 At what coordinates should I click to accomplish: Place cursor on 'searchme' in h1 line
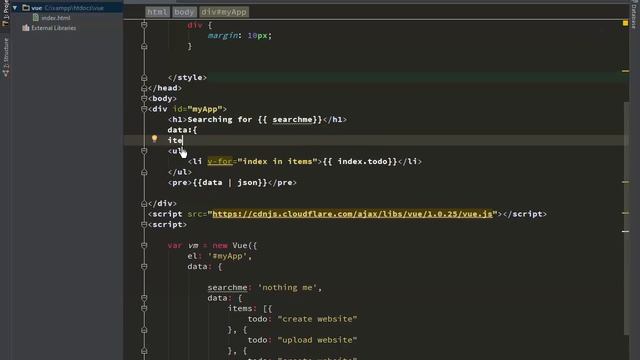pos(292,120)
